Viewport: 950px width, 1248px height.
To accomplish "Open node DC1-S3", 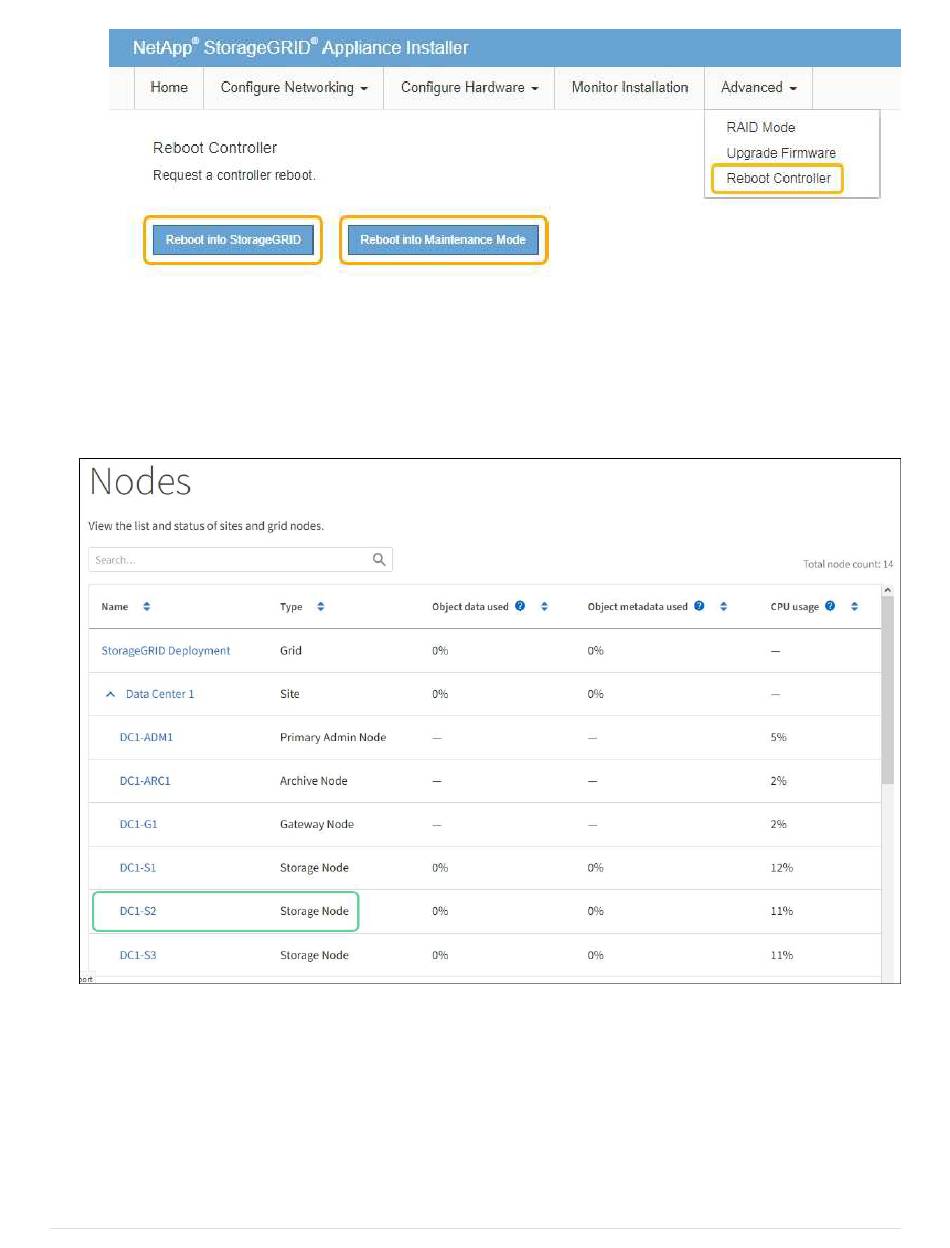I will pyautogui.click(x=138, y=955).
